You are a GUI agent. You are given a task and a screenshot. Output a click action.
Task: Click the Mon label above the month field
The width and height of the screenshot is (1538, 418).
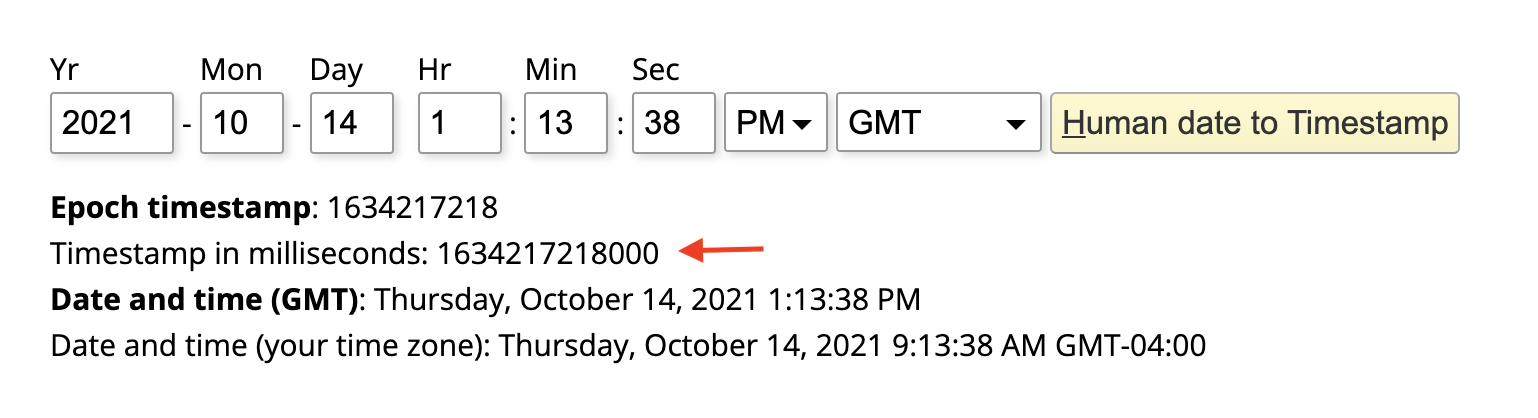pos(231,70)
